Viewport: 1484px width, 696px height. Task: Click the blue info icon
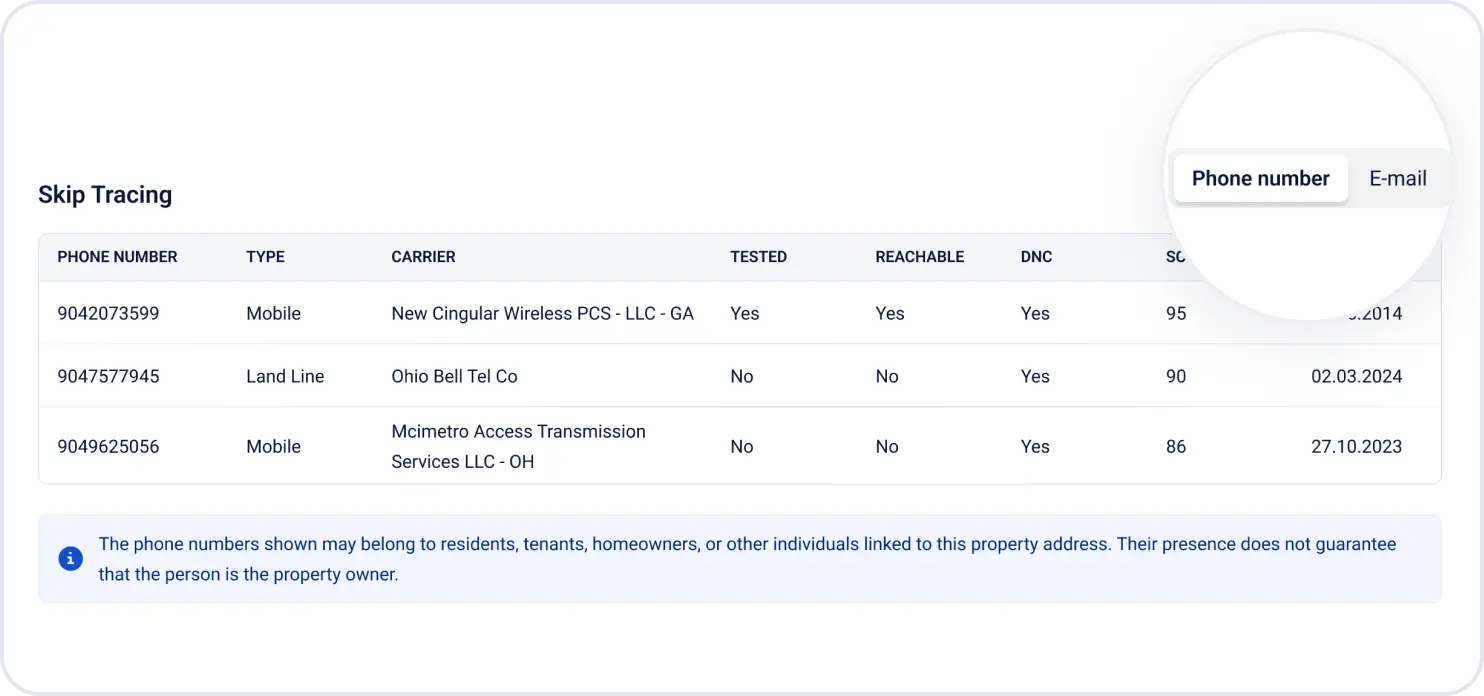(70, 559)
